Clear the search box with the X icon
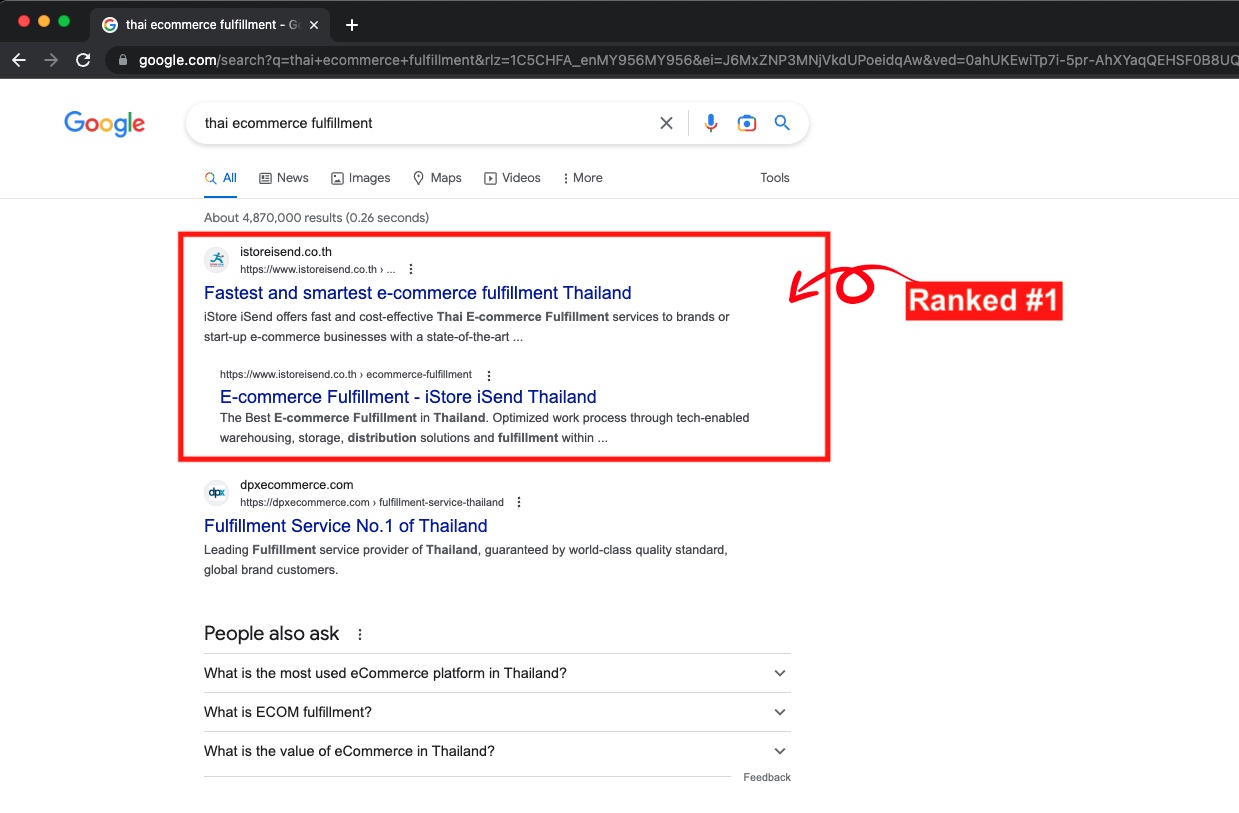The image size is (1239, 813). (666, 123)
